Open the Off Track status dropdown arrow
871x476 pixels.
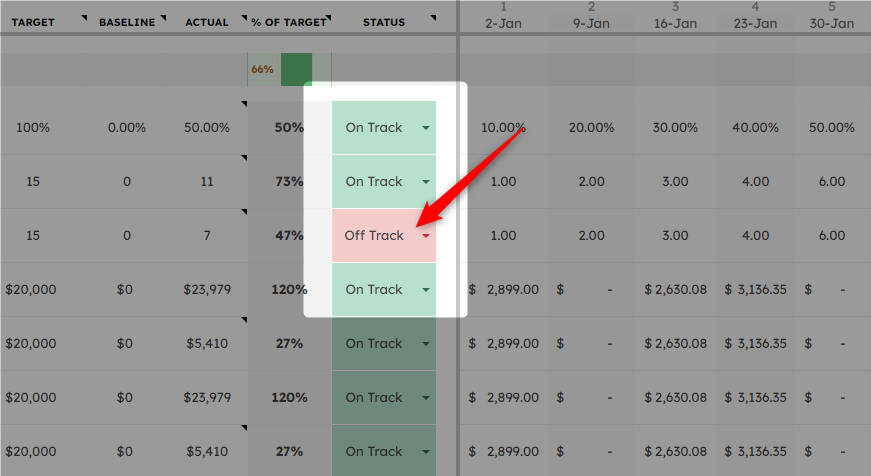coord(426,236)
